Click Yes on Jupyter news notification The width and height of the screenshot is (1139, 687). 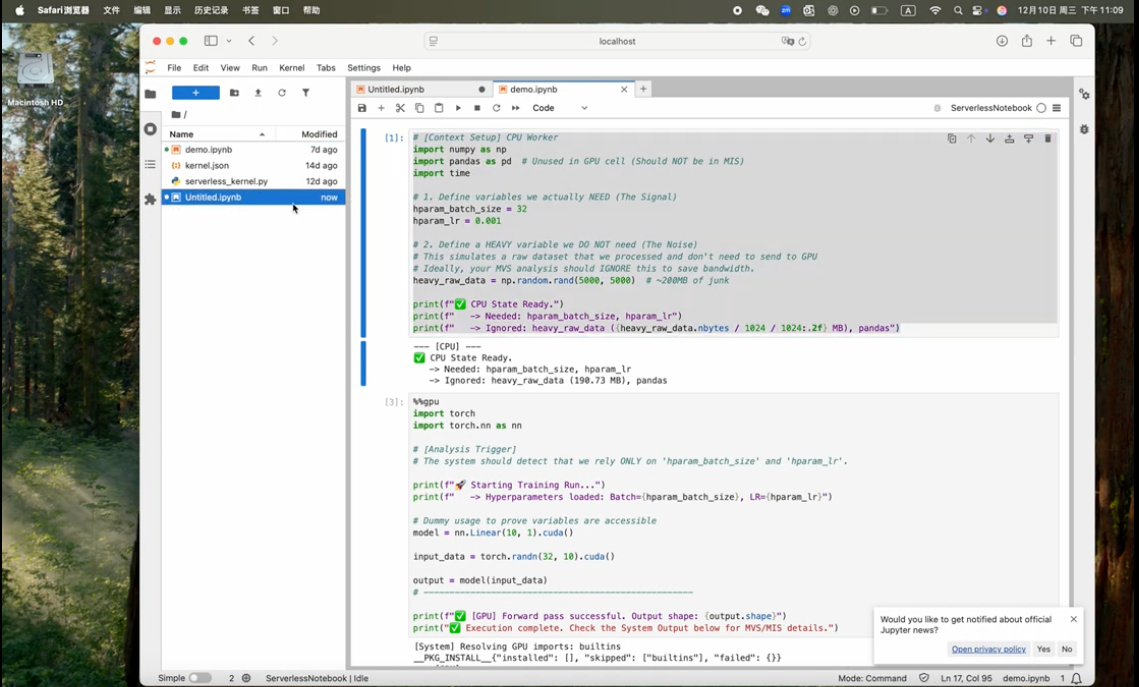pos(1044,649)
